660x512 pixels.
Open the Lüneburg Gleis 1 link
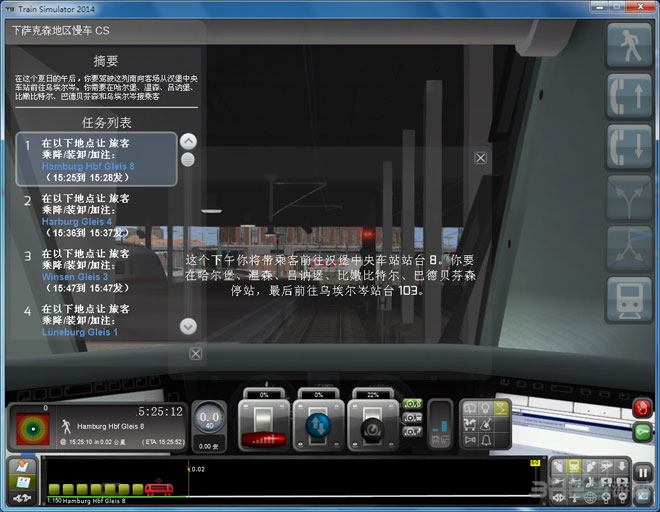(x=80, y=332)
